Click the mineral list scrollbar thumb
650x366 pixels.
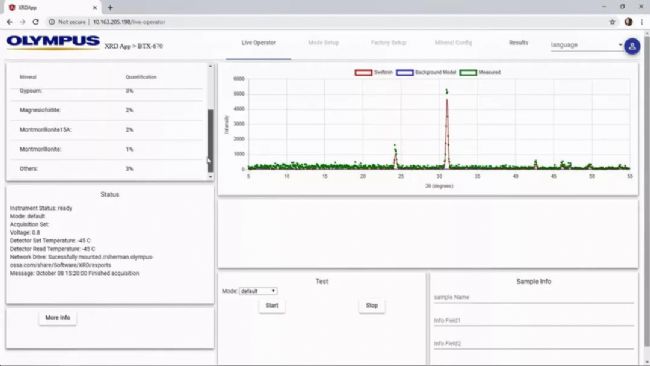pos(210,141)
